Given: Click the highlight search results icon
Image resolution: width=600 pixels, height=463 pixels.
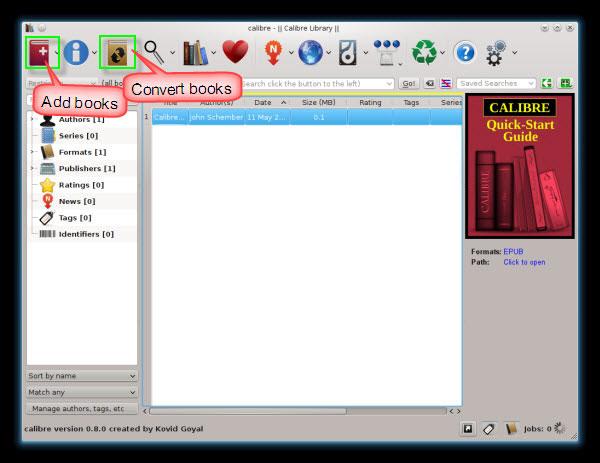Looking at the screenshot, I should click(x=446, y=83).
